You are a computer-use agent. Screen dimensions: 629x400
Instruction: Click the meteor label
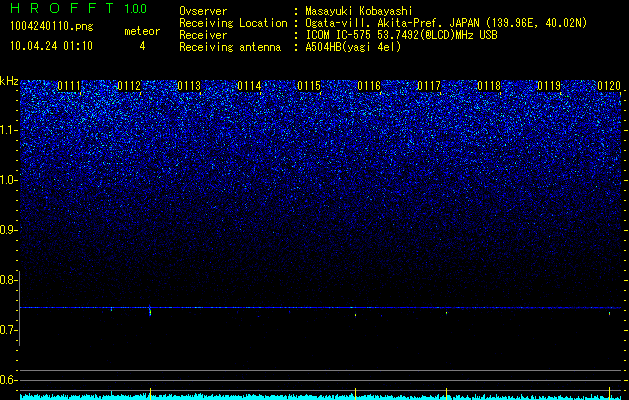coord(142,31)
